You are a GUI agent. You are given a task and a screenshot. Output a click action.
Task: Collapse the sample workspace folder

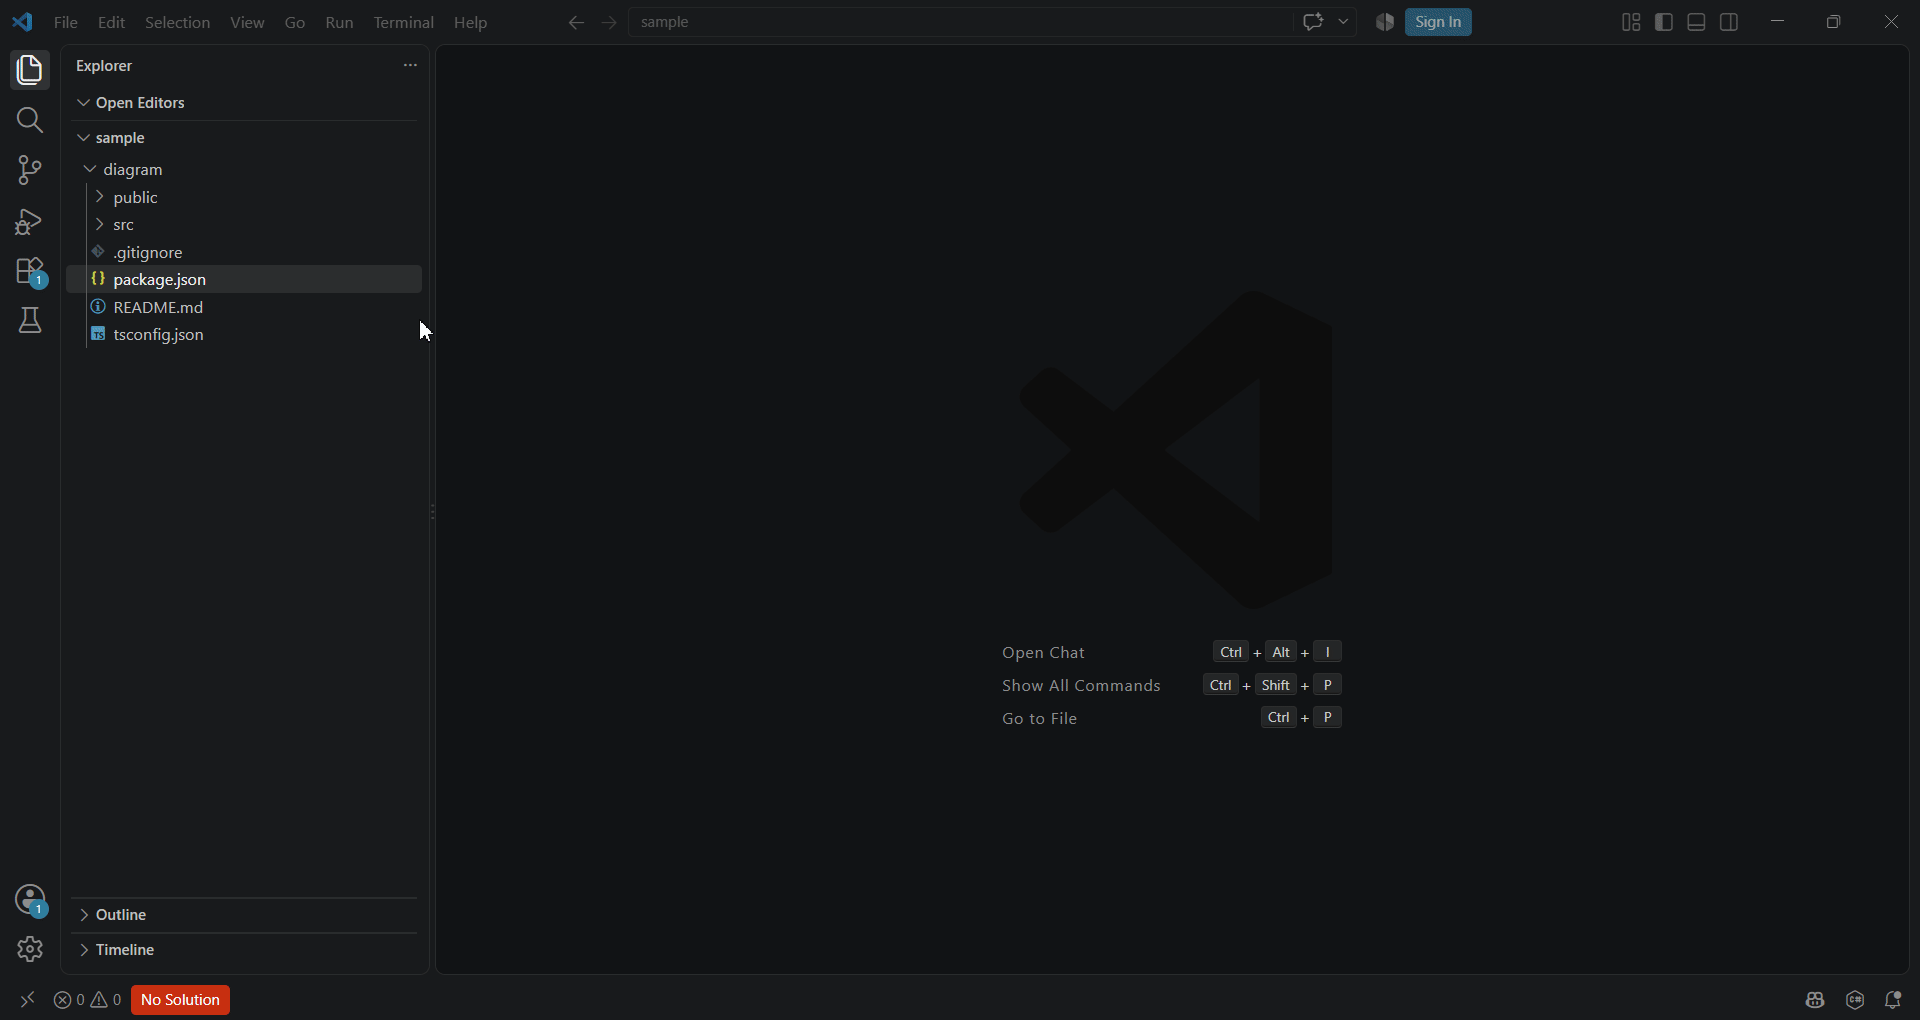tap(245, 138)
